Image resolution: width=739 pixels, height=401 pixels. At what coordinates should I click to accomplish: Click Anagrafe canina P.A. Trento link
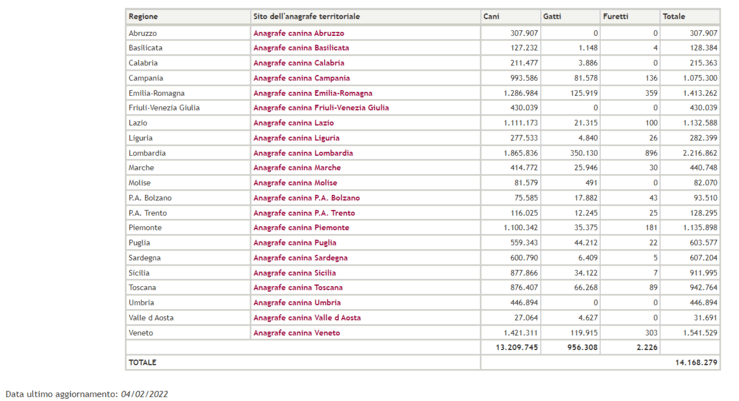tap(304, 213)
